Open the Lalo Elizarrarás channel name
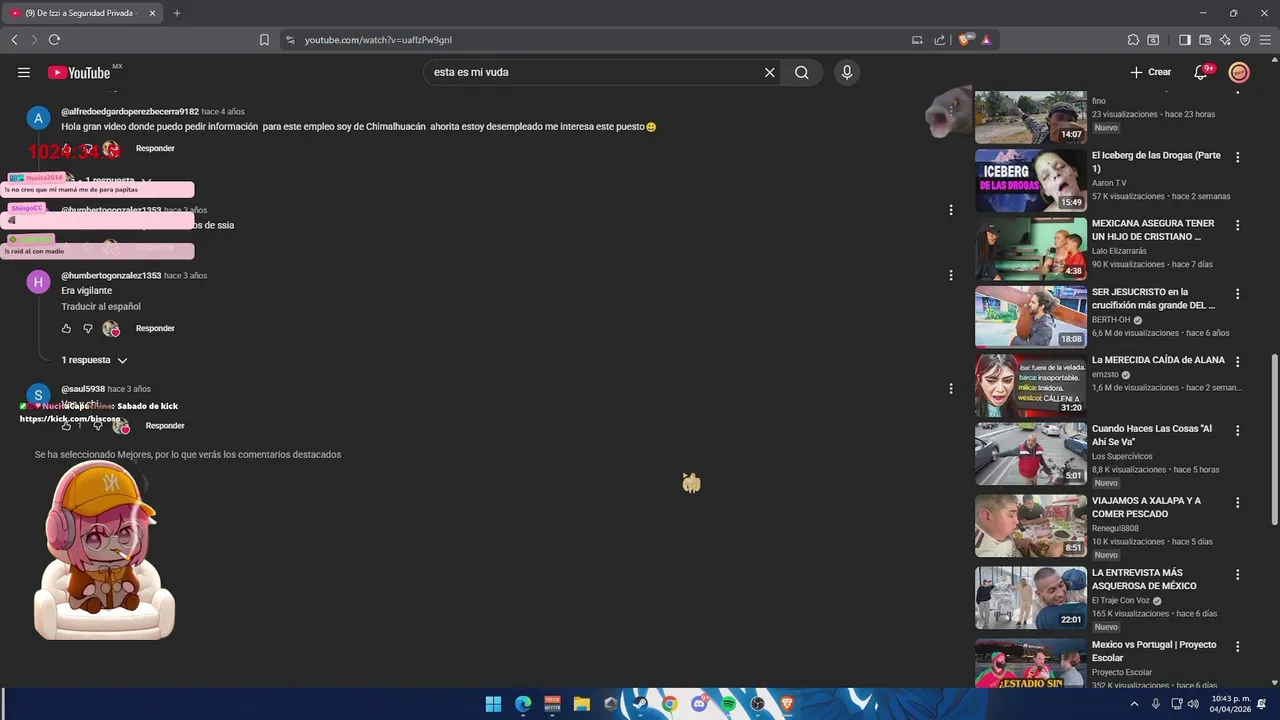The height and width of the screenshot is (720, 1280). tap(1119, 251)
